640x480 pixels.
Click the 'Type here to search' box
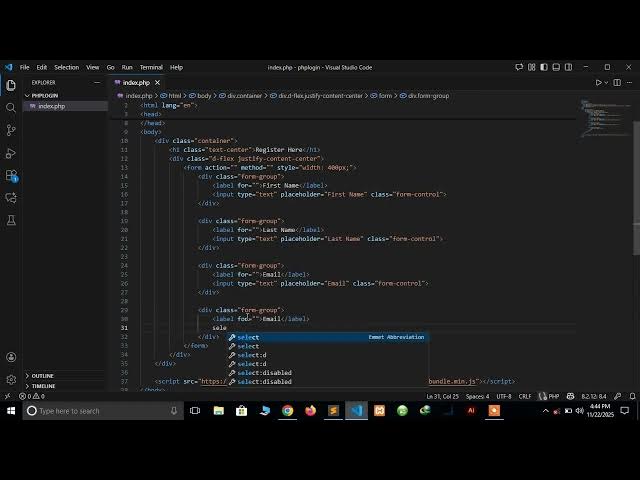point(103,411)
